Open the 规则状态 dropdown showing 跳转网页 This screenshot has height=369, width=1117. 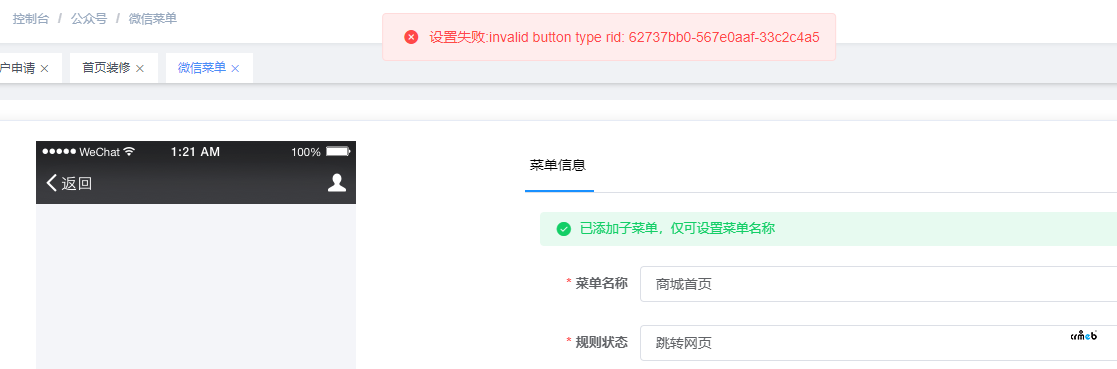[878, 343]
